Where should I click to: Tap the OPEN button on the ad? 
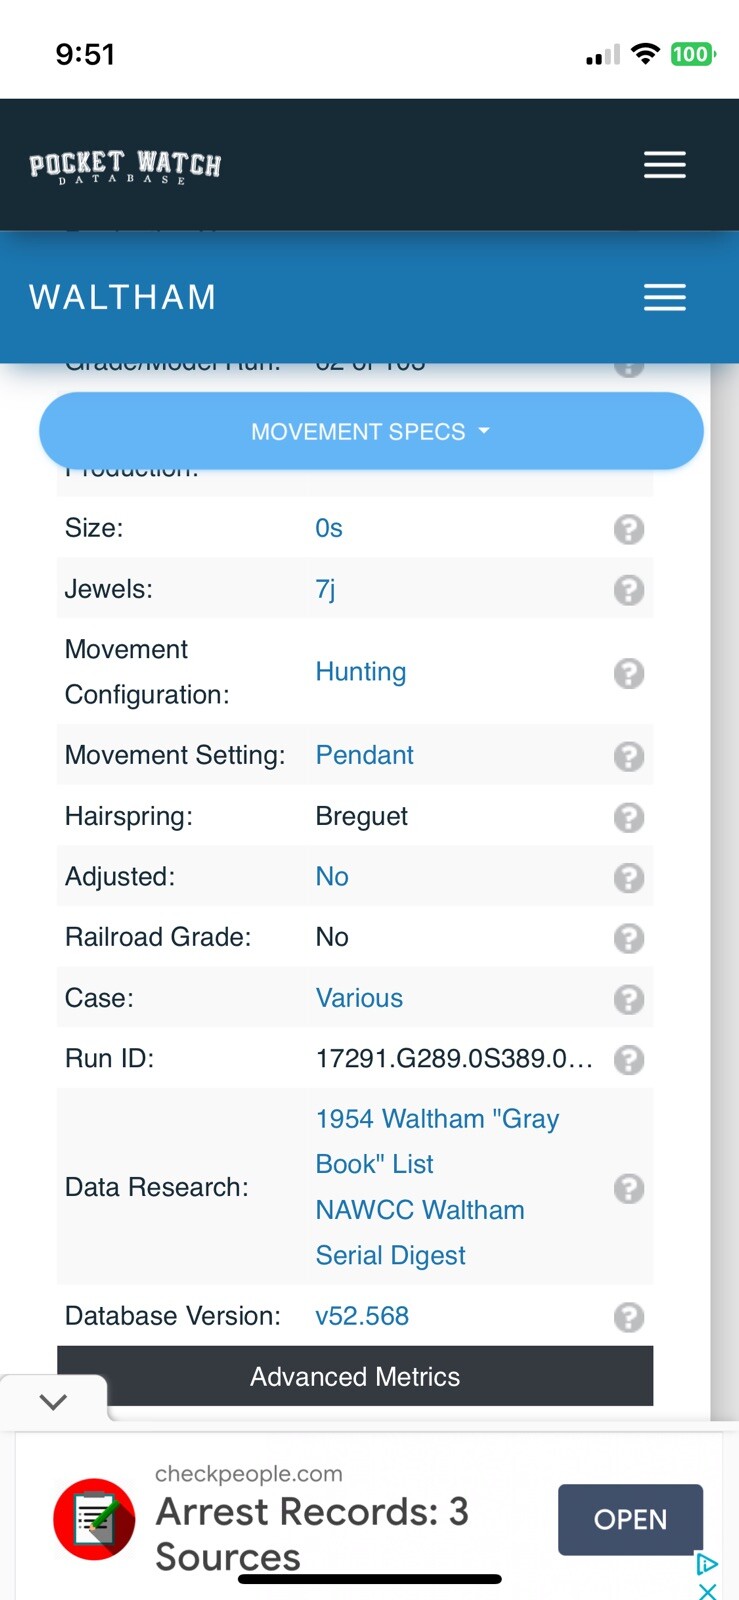[x=630, y=1519]
